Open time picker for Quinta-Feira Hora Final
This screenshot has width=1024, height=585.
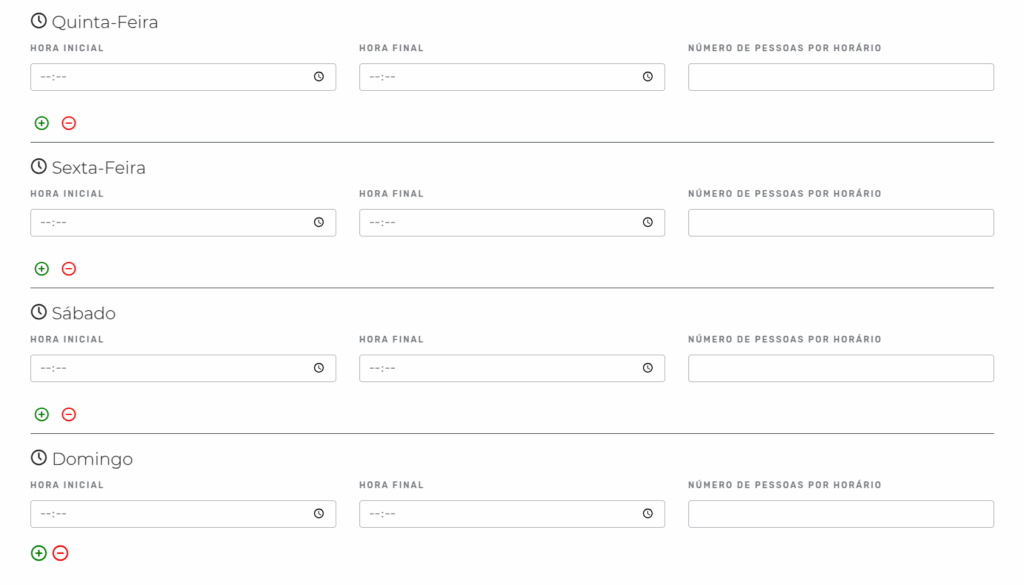[x=648, y=76]
